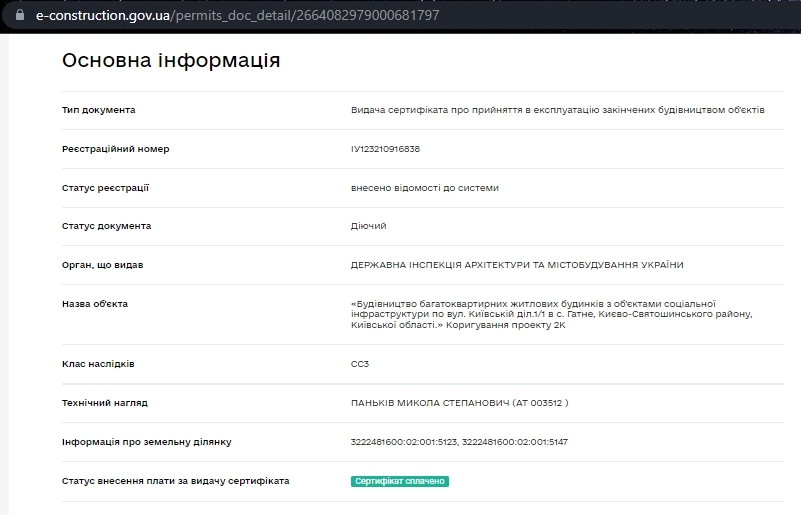This screenshot has height=515, width=801.
Task: Click cadastral number 3222481600:02:001:5147
Action: [x=515, y=442]
